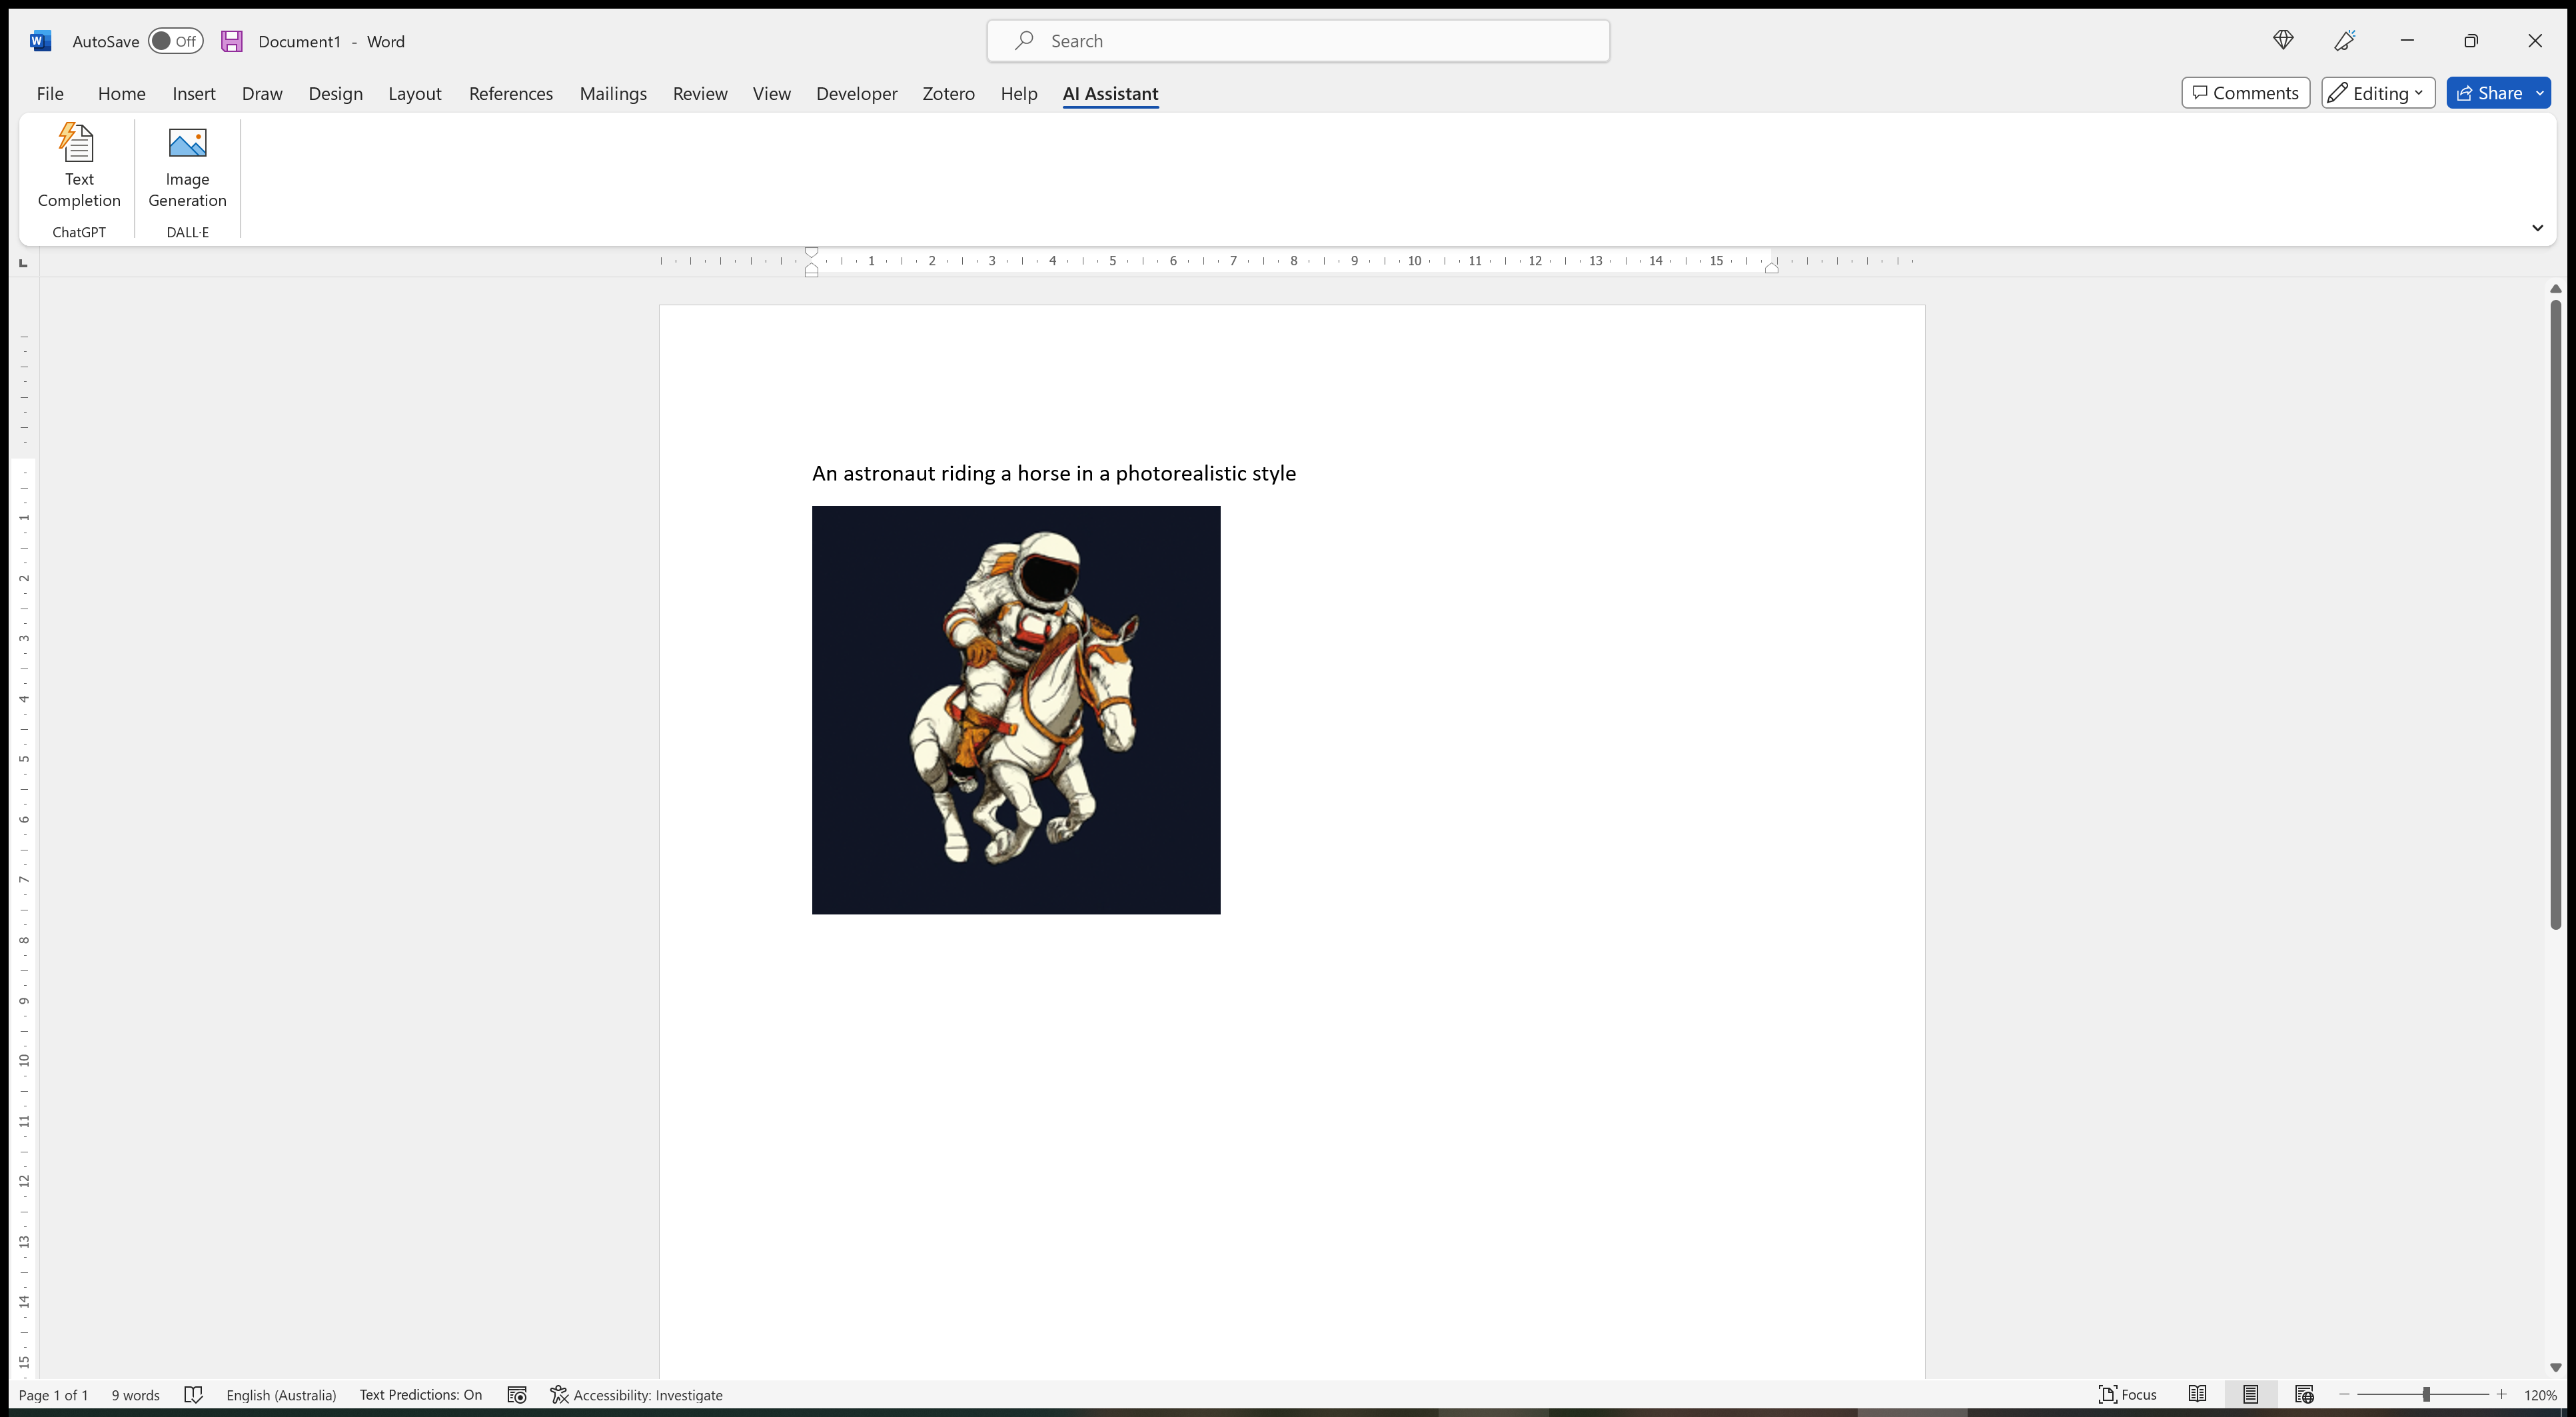Image resolution: width=2576 pixels, height=1417 pixels.
Task: Click the zoom slider handle
Action: click(x=2426, y=1394)
